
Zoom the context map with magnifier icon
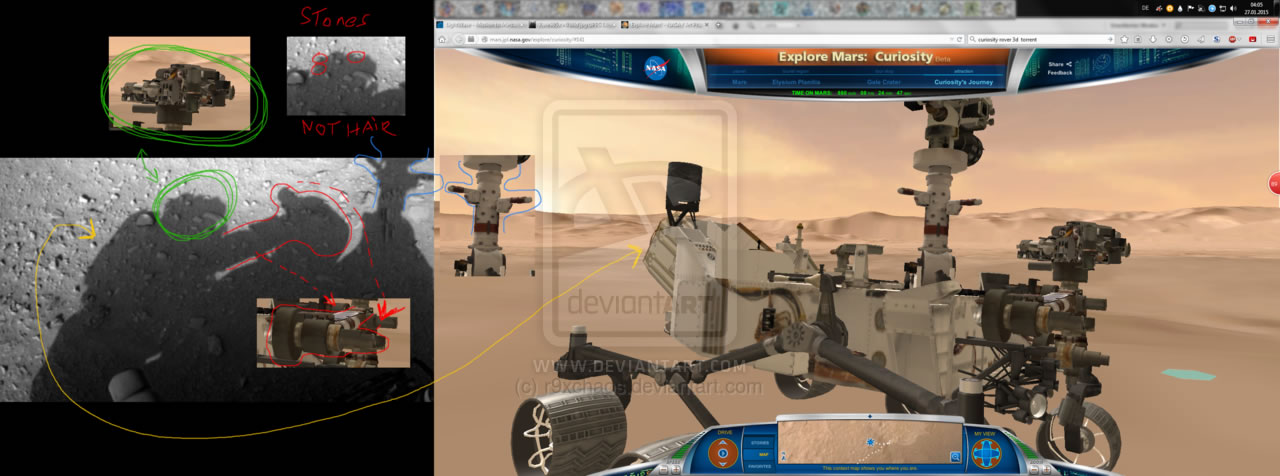click(x=955, y=457)
